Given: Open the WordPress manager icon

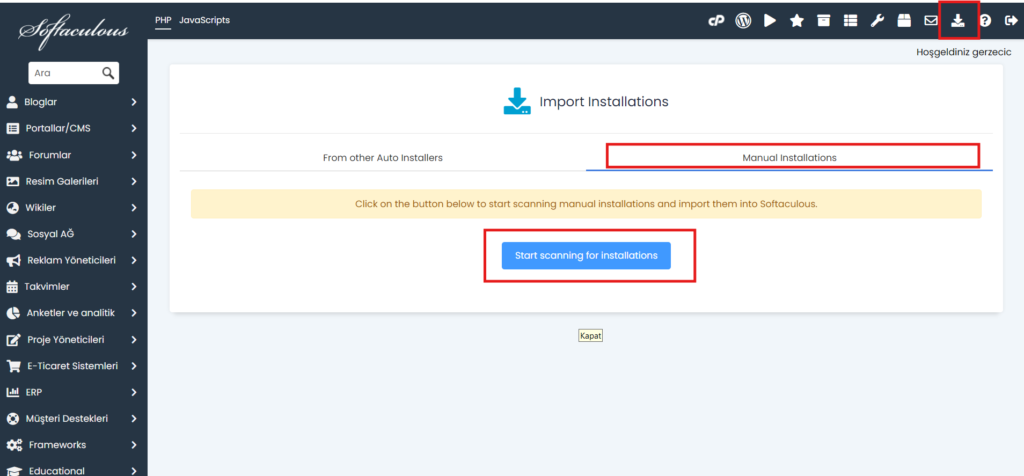Looking at the screenshot, I should 743,21.
